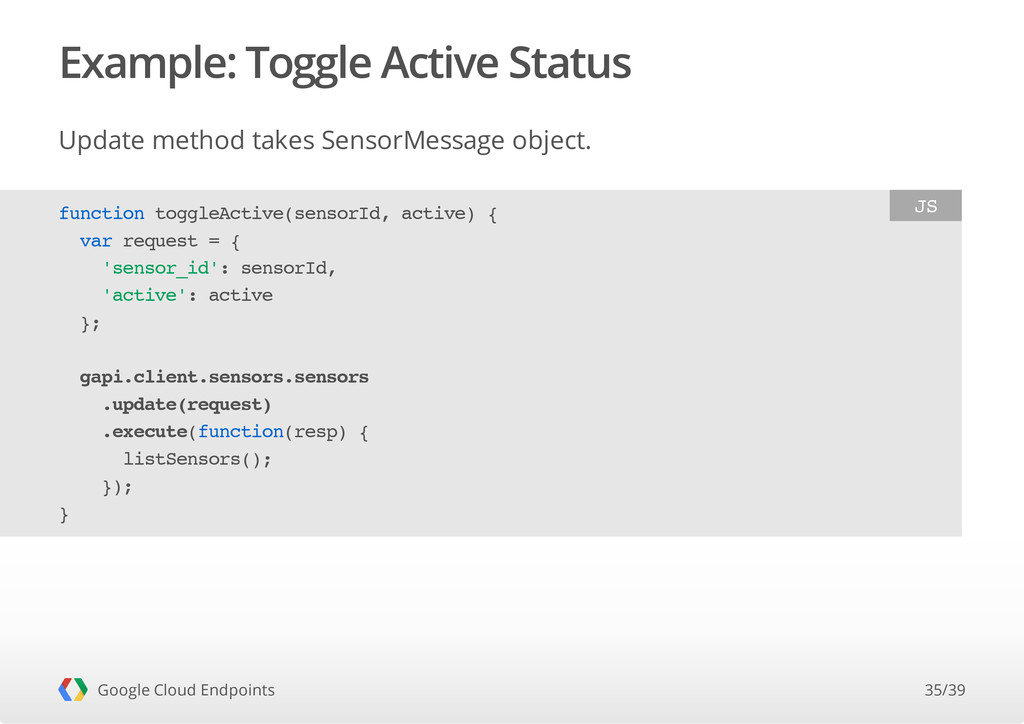
Task: Click the 'active' green string key
Action: (144, 296)
